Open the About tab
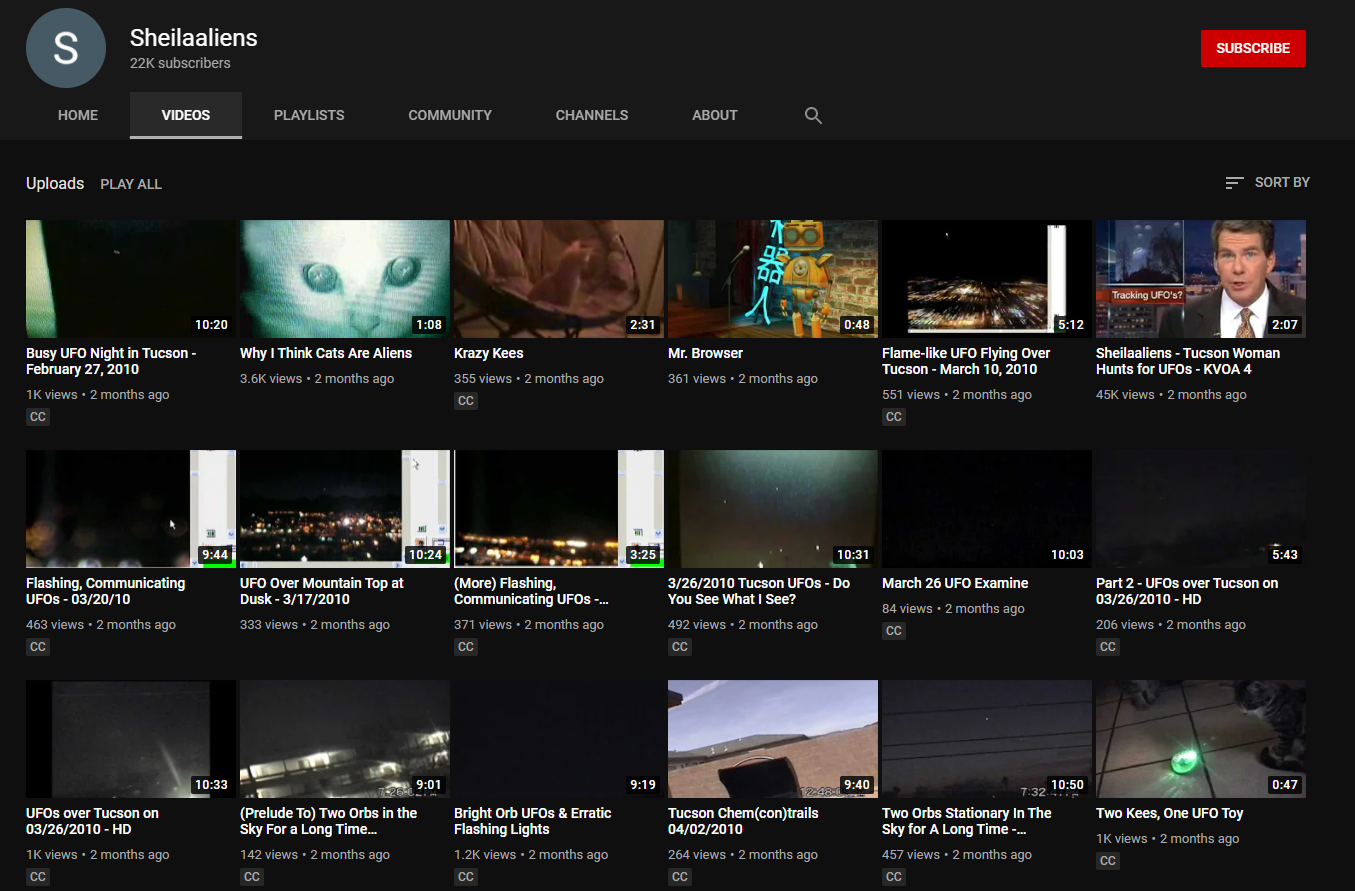Image resolution: width=1355 pixels, height=891 pixels. pyautogui.click(x=715, y=115)
